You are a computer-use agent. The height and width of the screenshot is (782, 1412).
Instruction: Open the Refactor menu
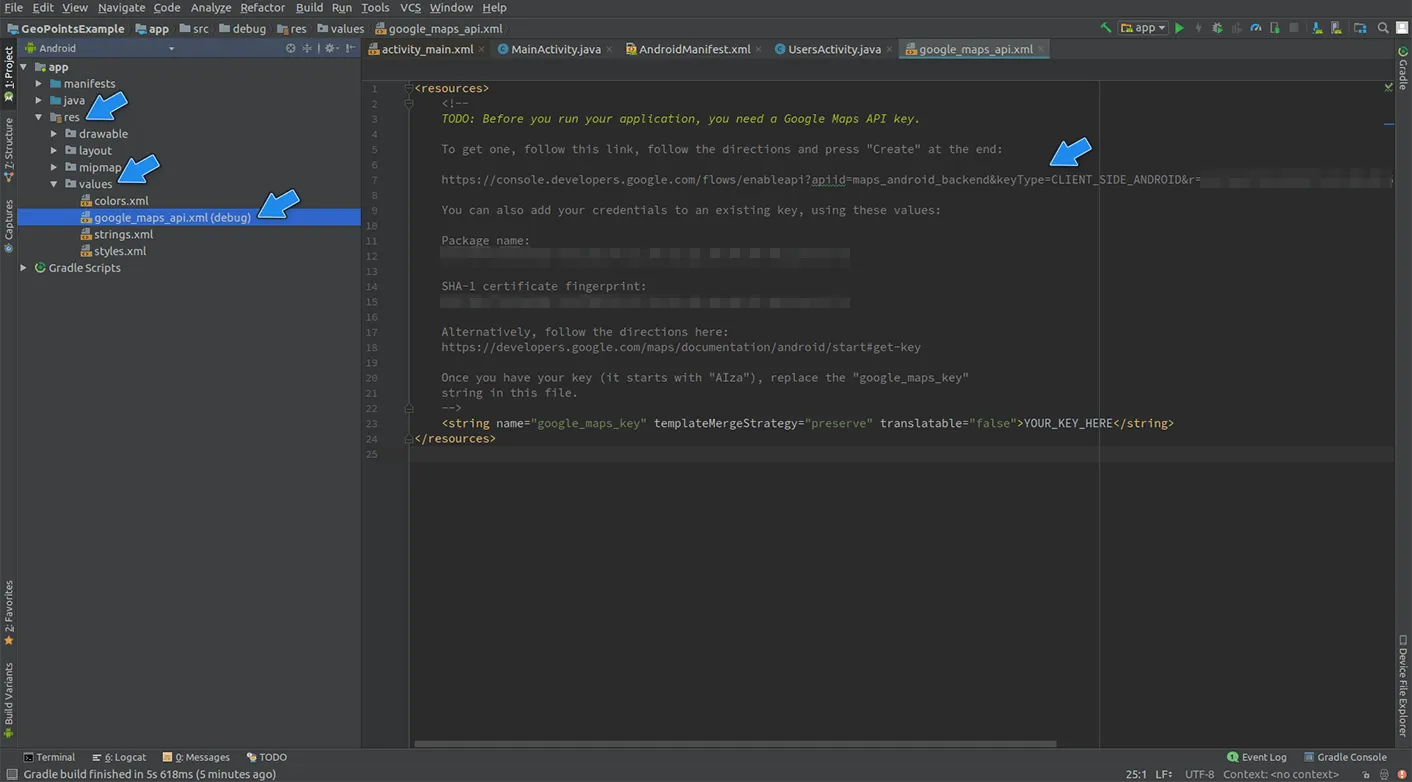[262, 7]
